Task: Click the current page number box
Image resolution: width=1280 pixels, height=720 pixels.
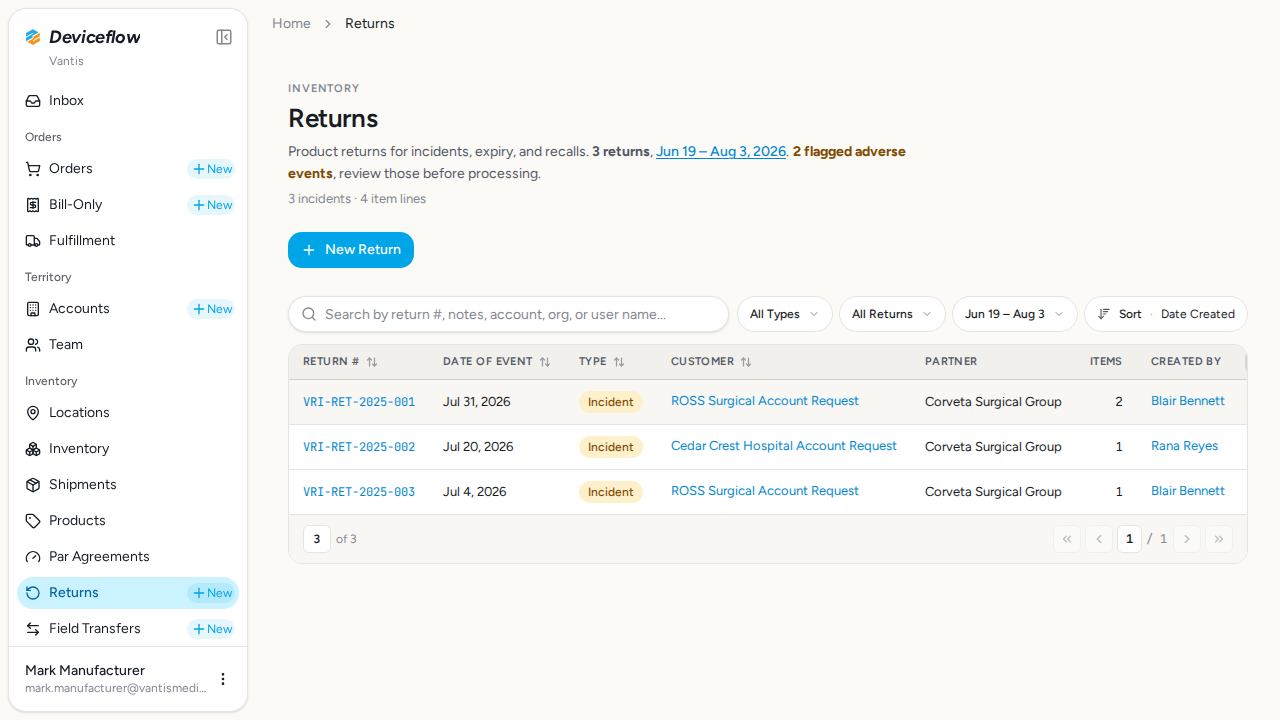Action: [x=1129, y=539]
